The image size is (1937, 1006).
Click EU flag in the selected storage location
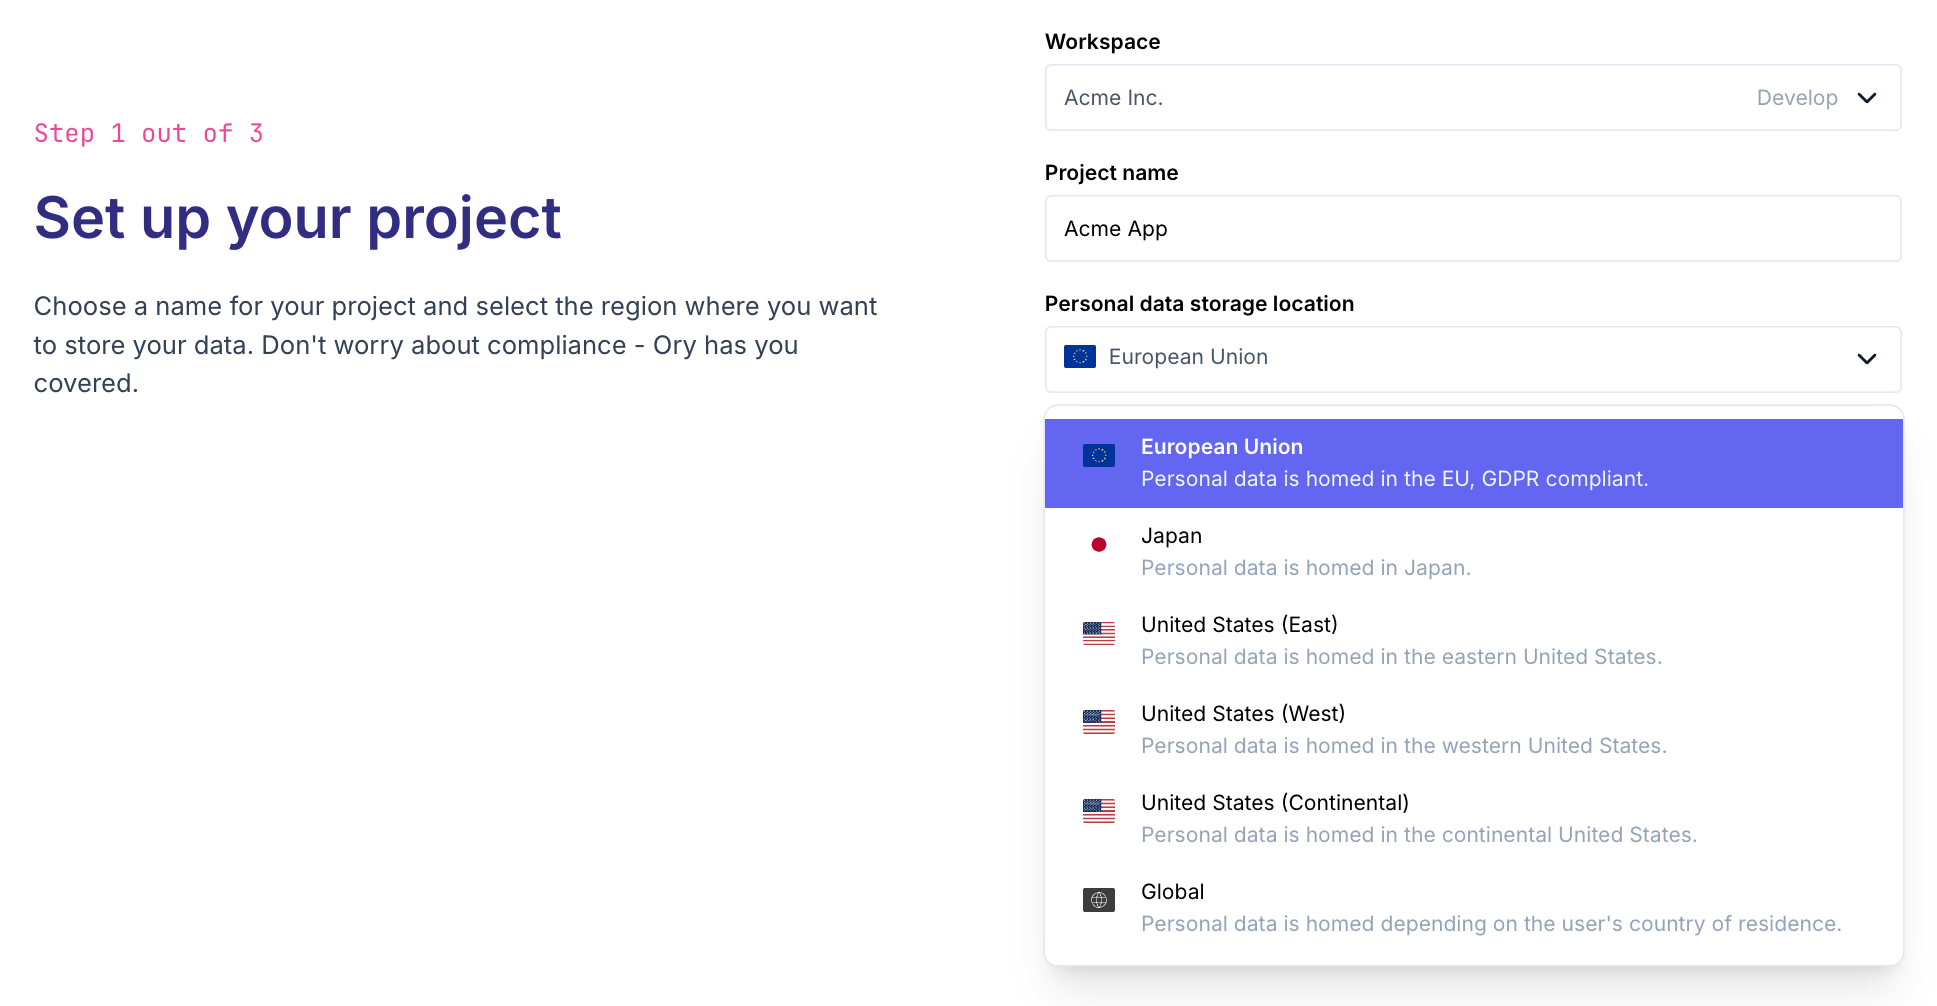tap(1079, 357)
